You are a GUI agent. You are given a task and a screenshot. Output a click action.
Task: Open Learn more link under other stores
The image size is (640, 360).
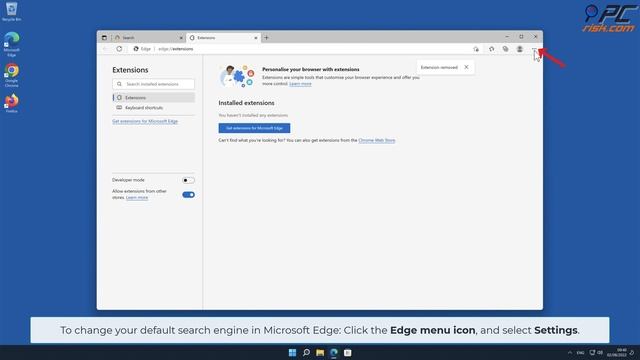pyautogui.click(x=137, y=198)
